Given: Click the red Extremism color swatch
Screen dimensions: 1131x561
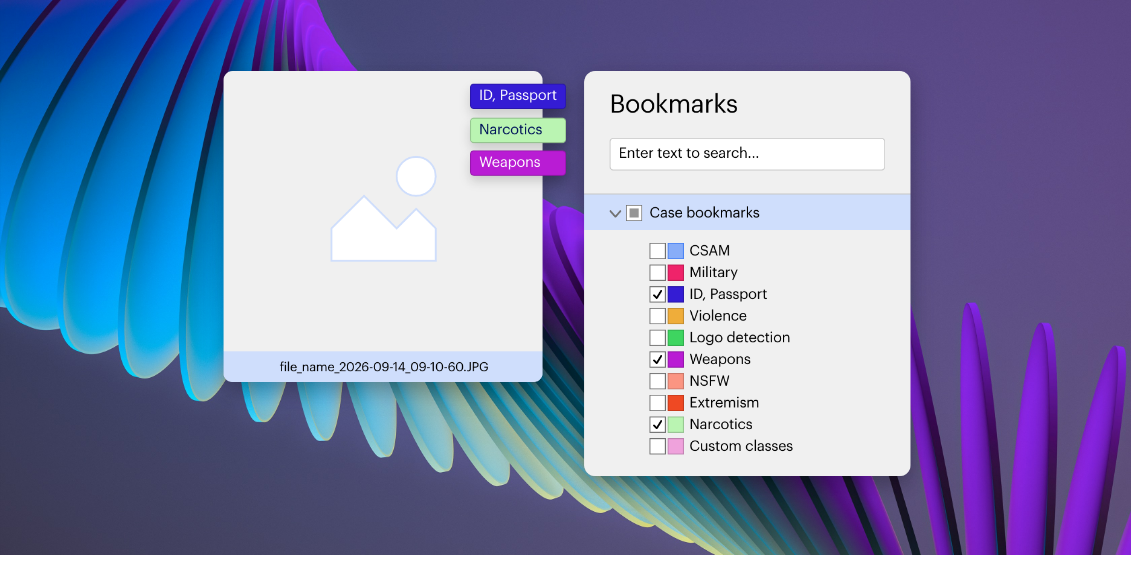Looking at the screenshot, I should click(x=676, y=403).
